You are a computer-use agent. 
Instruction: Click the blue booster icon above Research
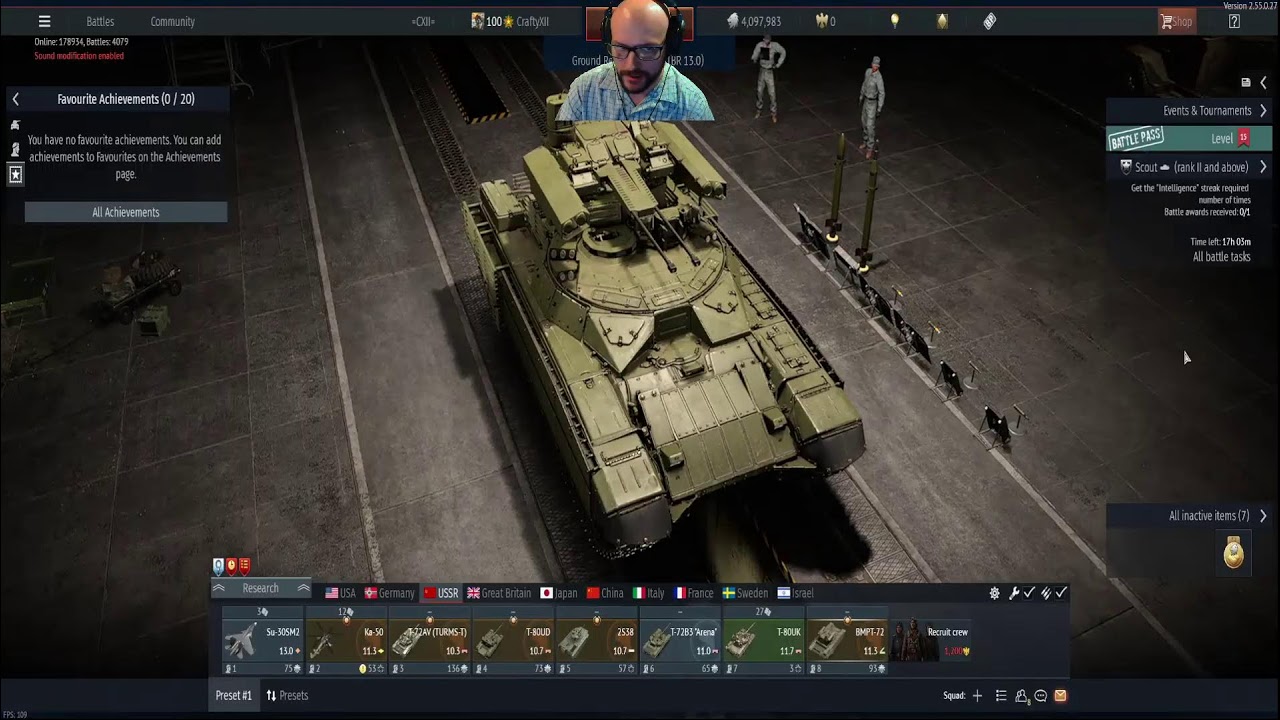coord(218,566)
